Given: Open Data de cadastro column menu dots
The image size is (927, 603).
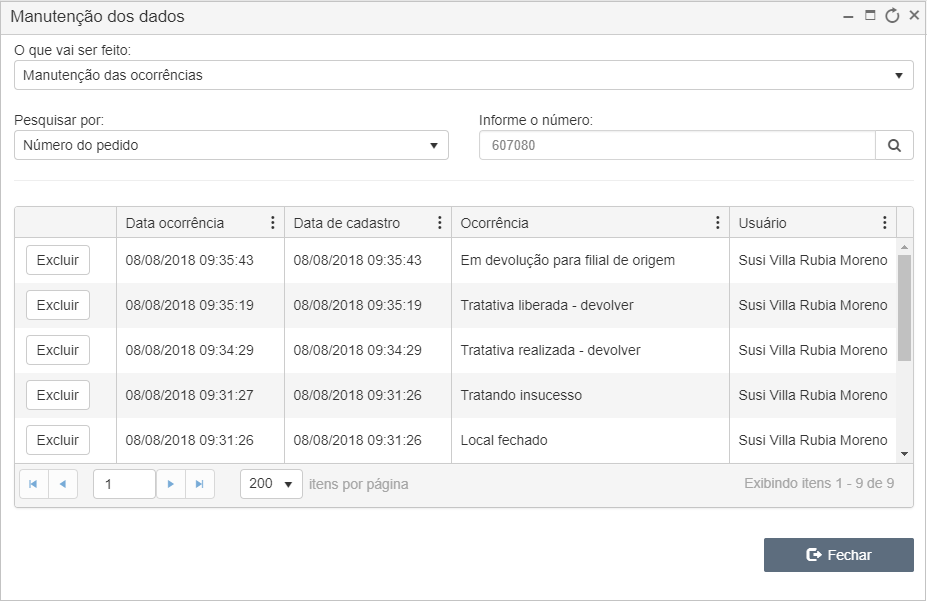Looking at the screenshot, I should point(439,223).
